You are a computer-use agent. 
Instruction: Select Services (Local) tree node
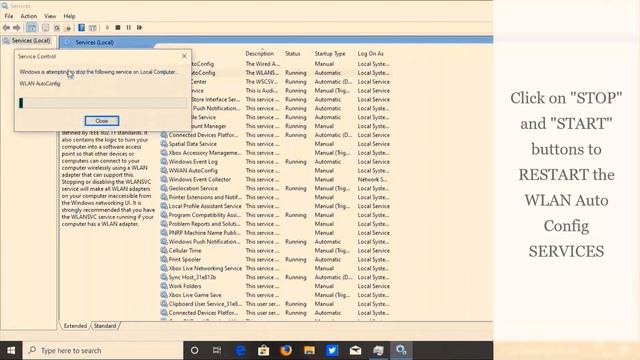27,41
